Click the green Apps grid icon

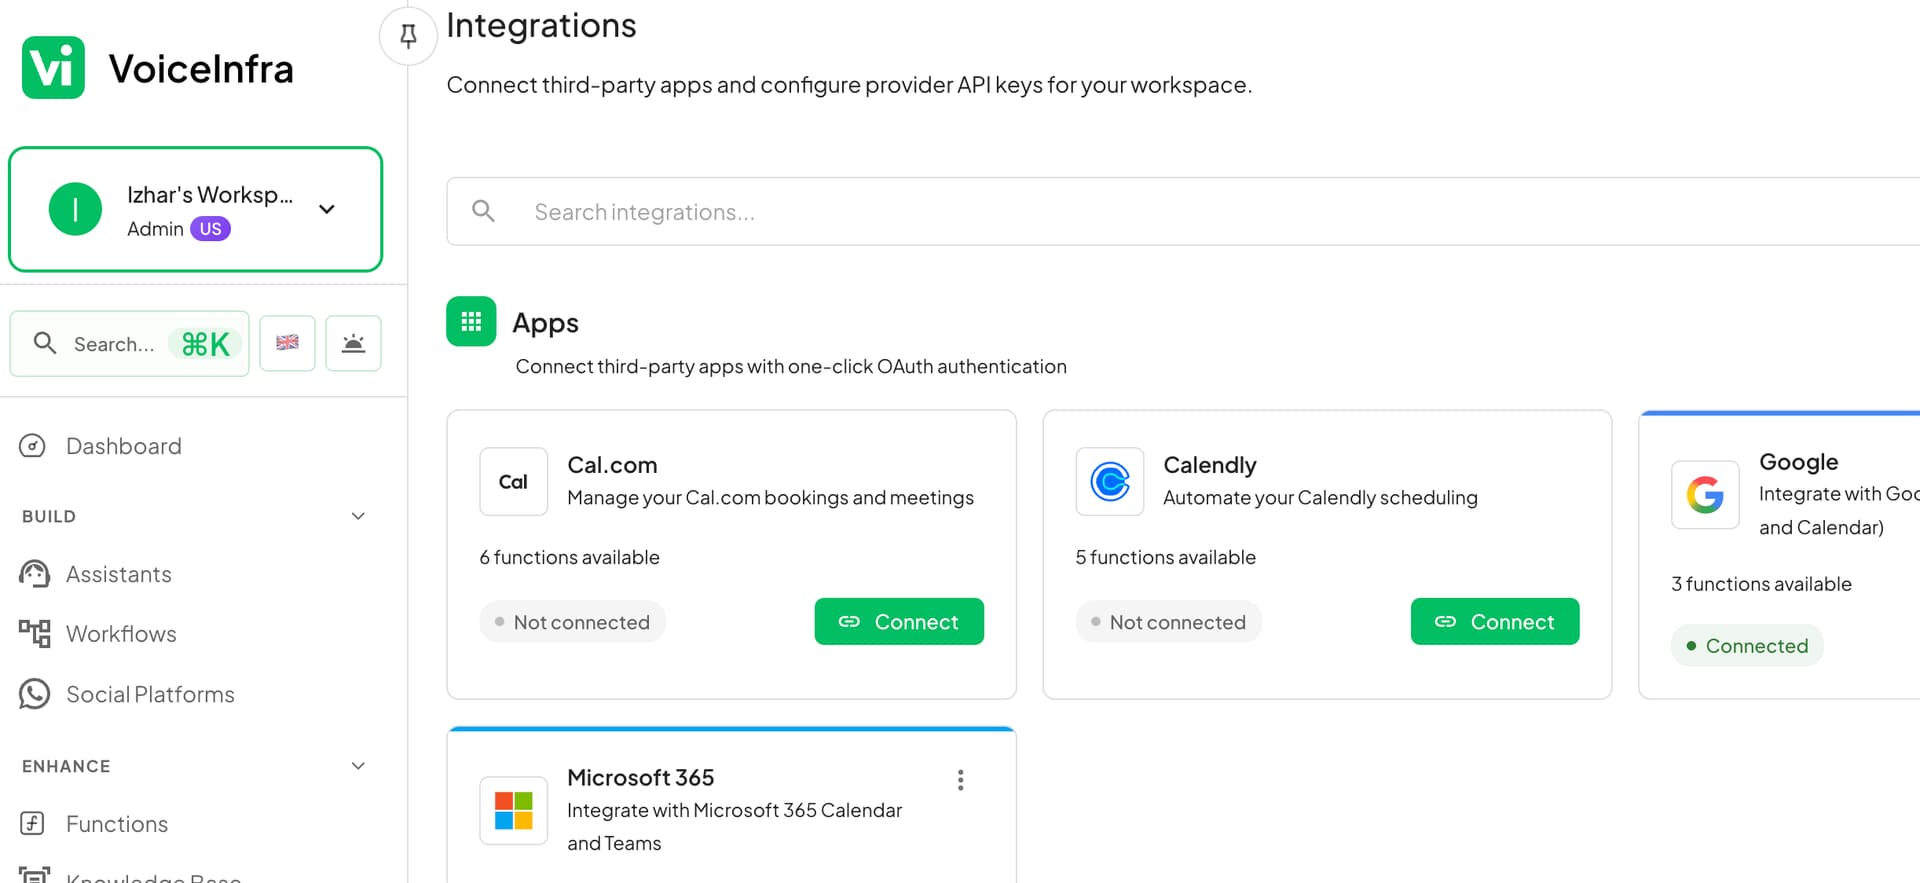(471, 321)
